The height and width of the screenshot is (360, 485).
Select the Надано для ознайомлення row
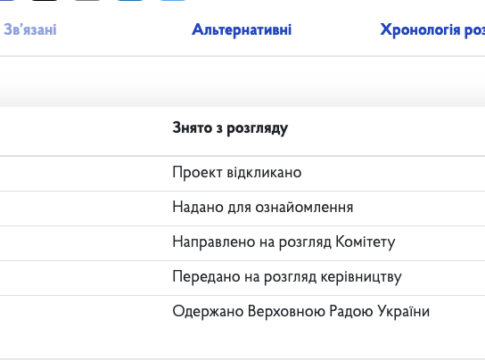pyautogui.click(x=242, y=208)
